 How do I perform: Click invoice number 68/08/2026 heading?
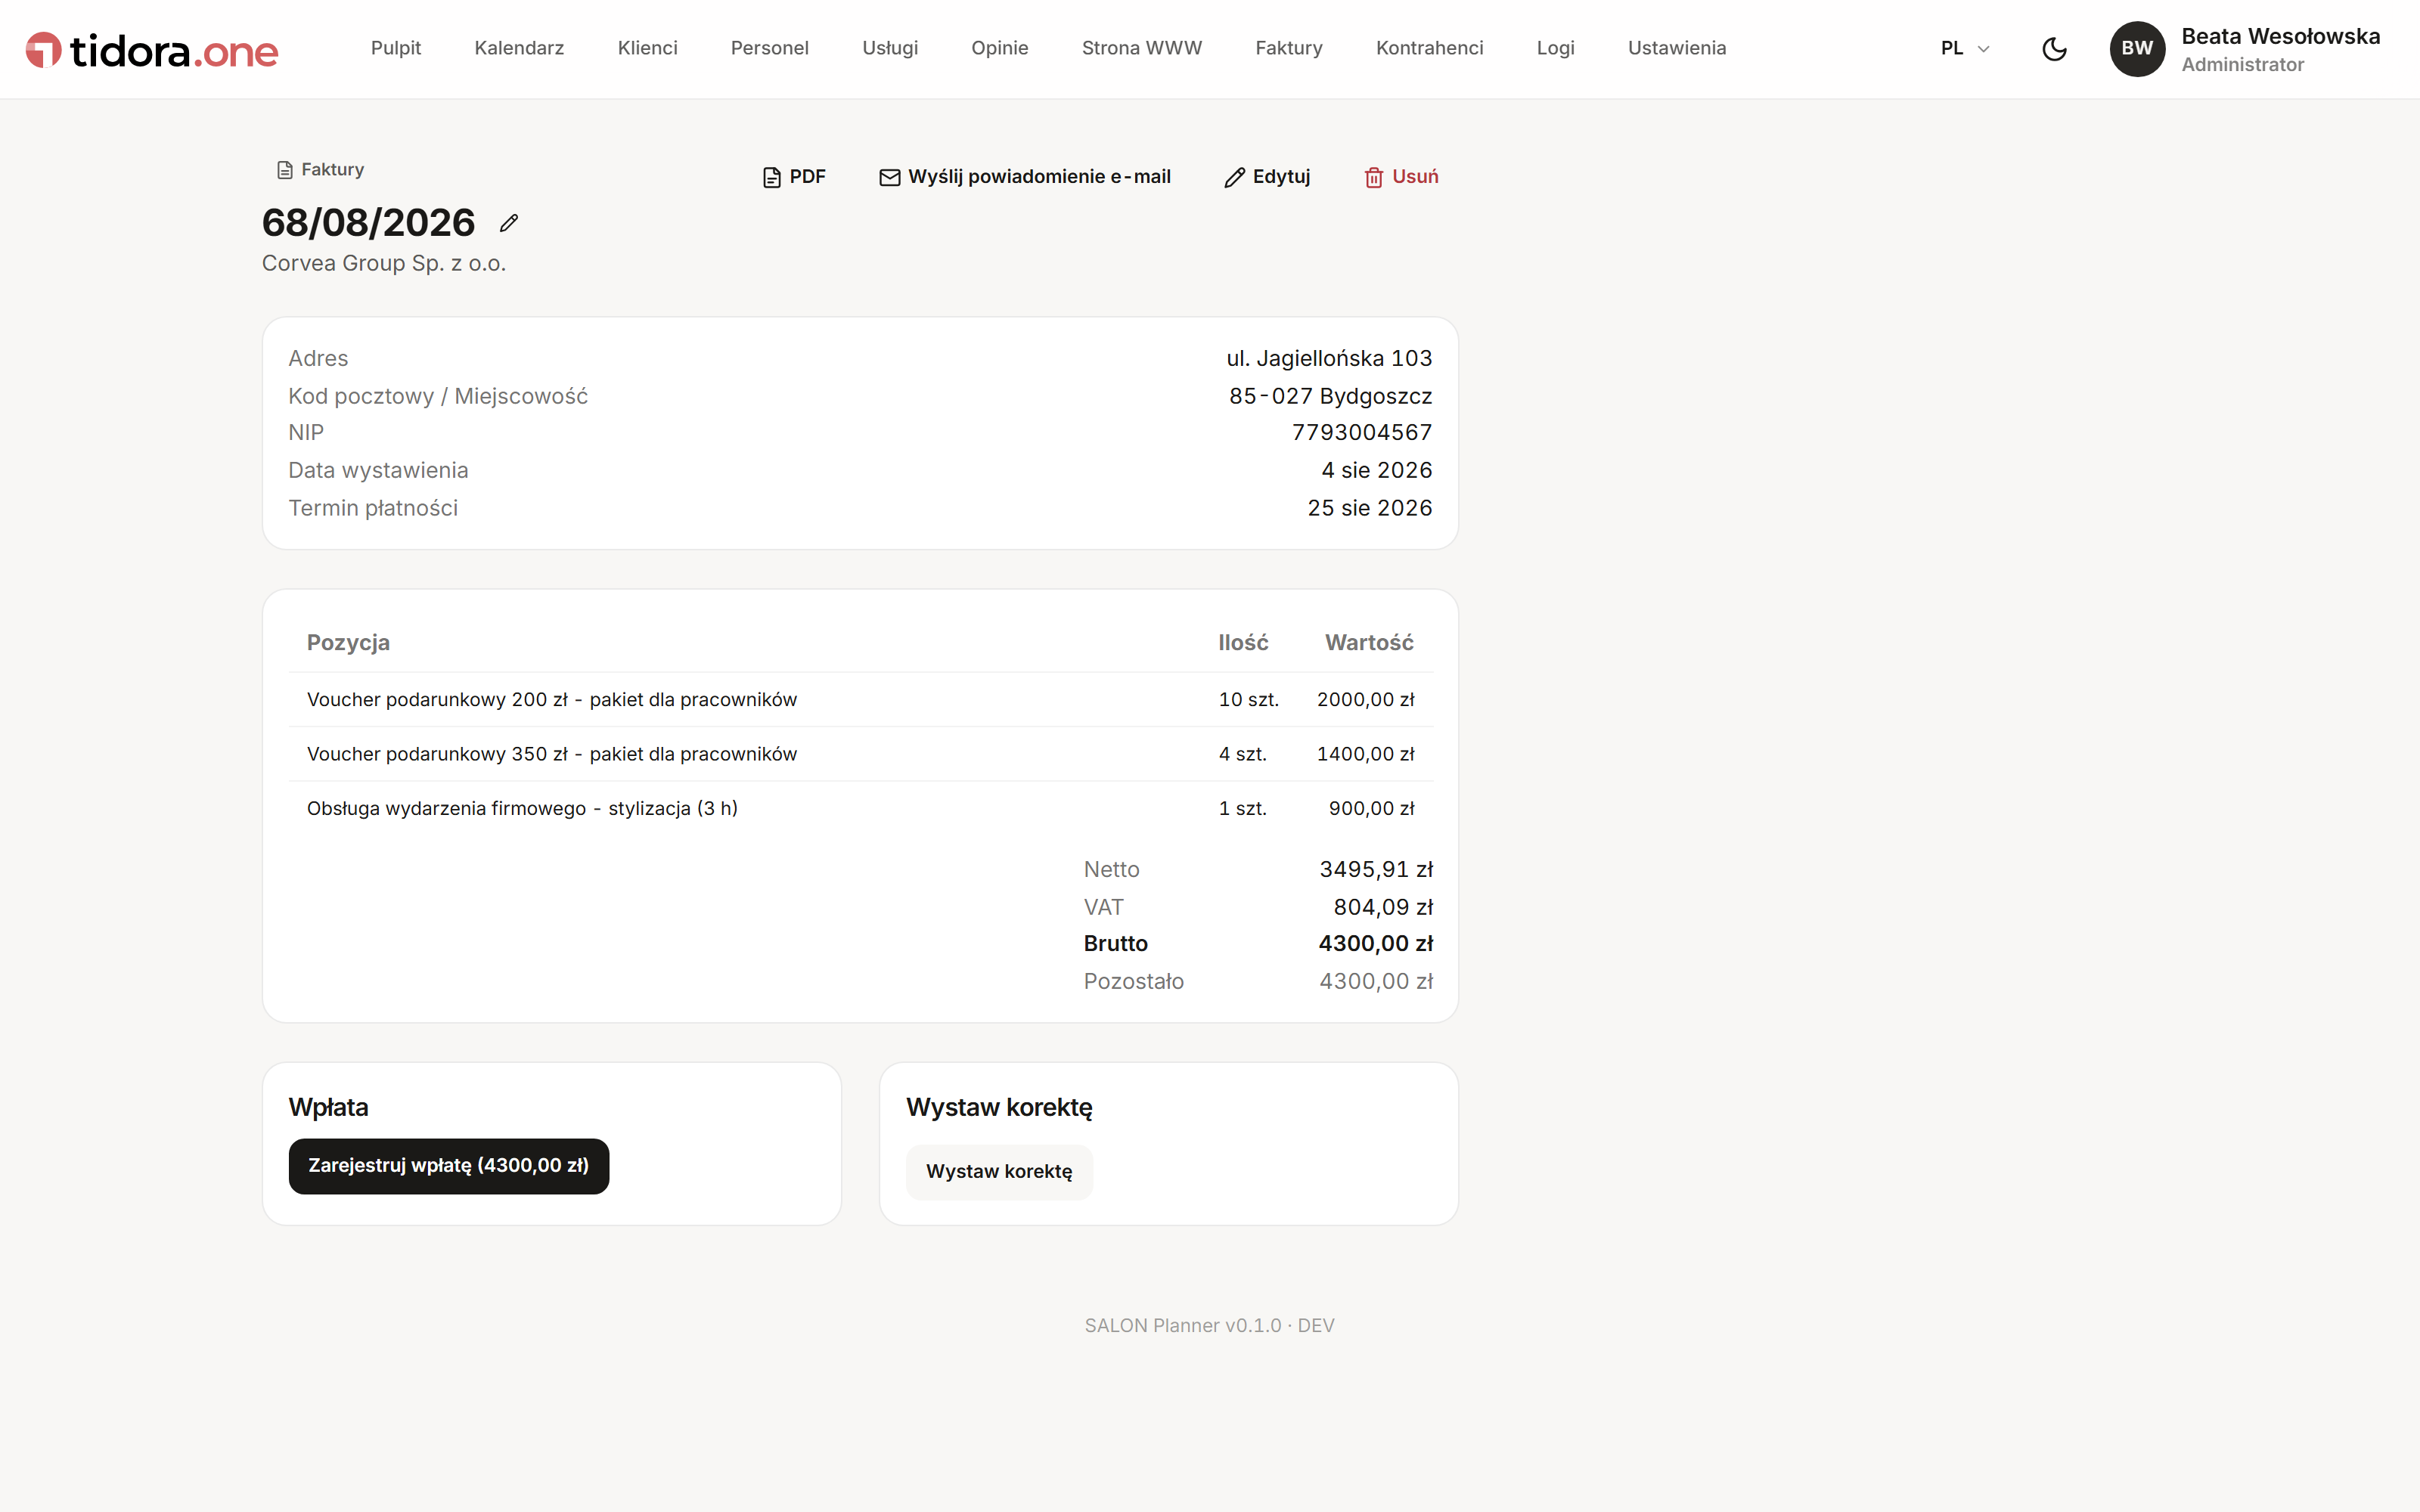coord(368,223)
